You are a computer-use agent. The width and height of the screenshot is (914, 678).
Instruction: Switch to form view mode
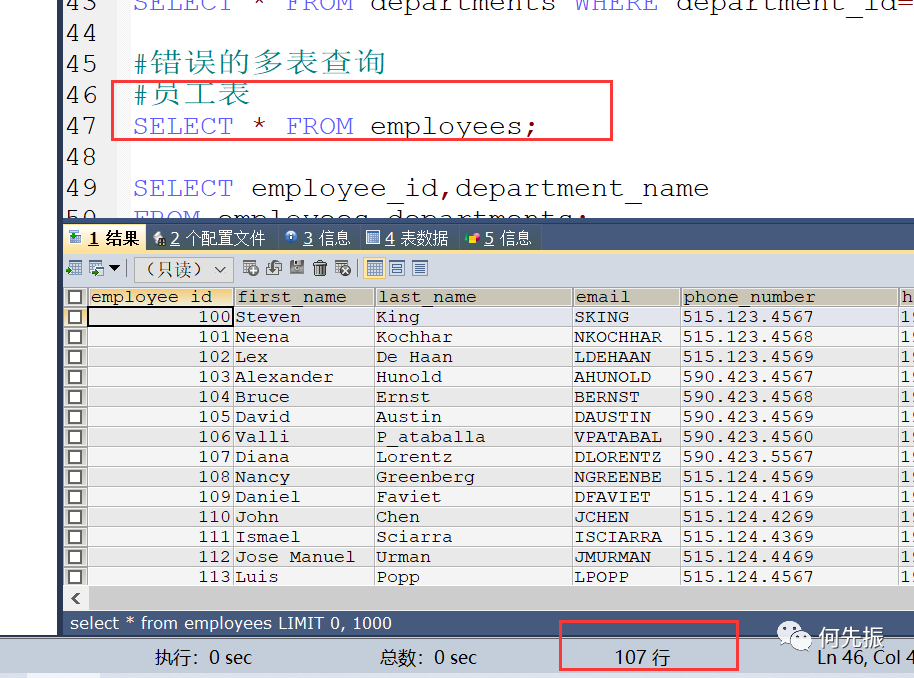point(398,268)
